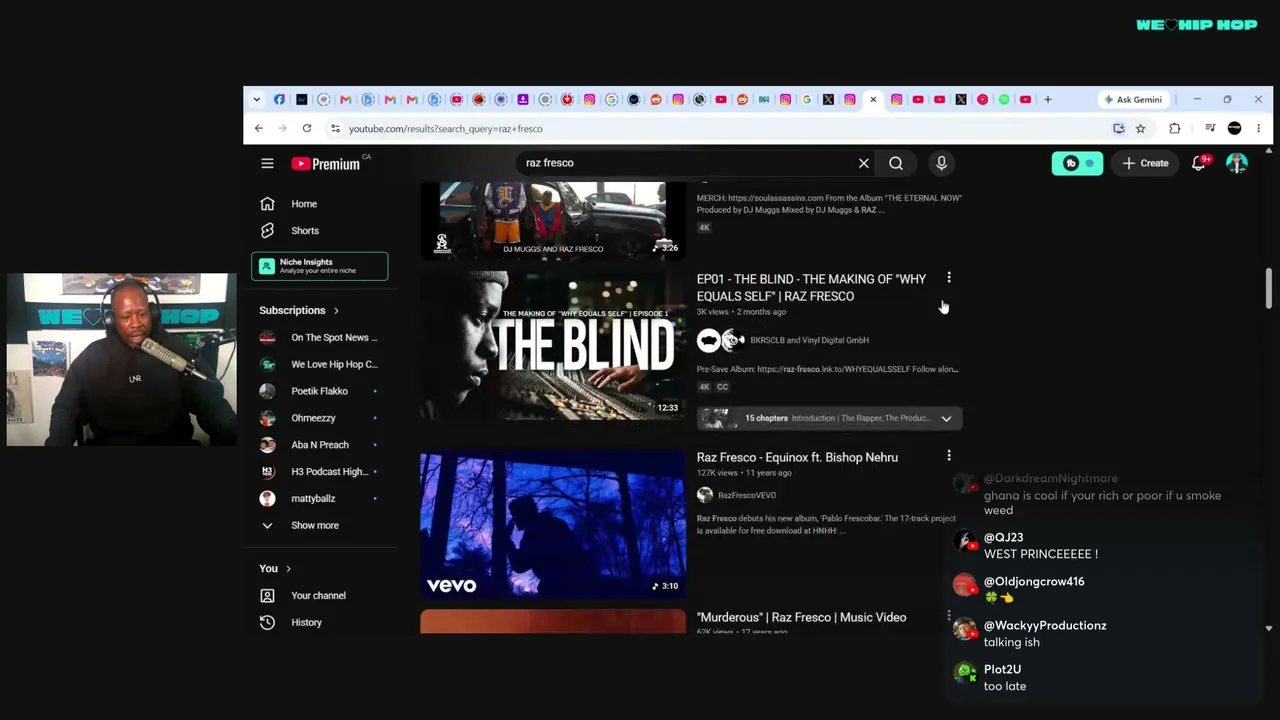Switch to the Facebook tab
Image resolution: width=1280 pixels, height=720 pixels.
pyautogui.click(x=279, y=100)
